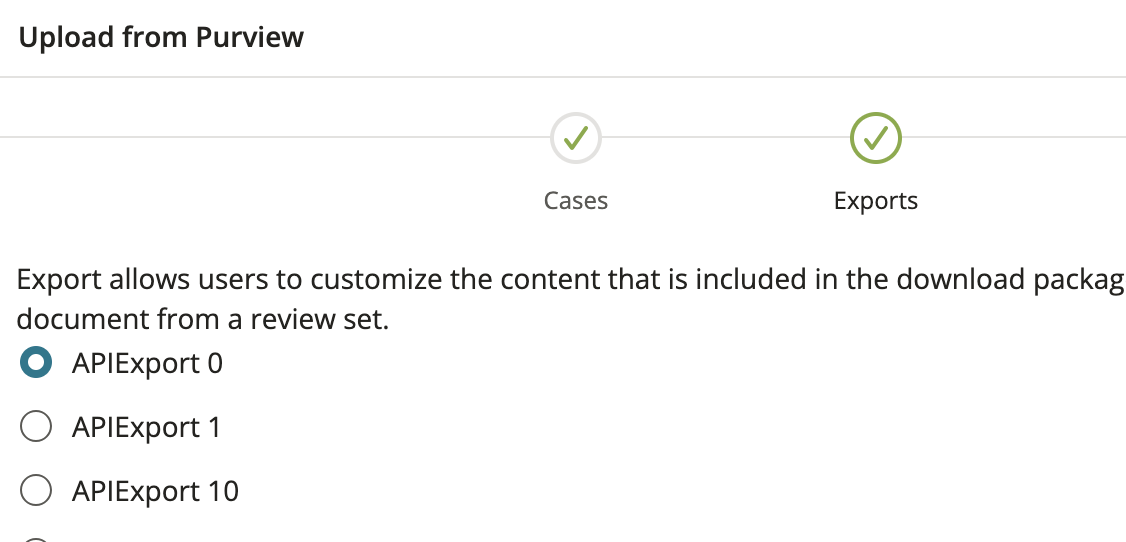Click the APIExport 1 label text
The image size is (1126, 542).
[146, 427]
